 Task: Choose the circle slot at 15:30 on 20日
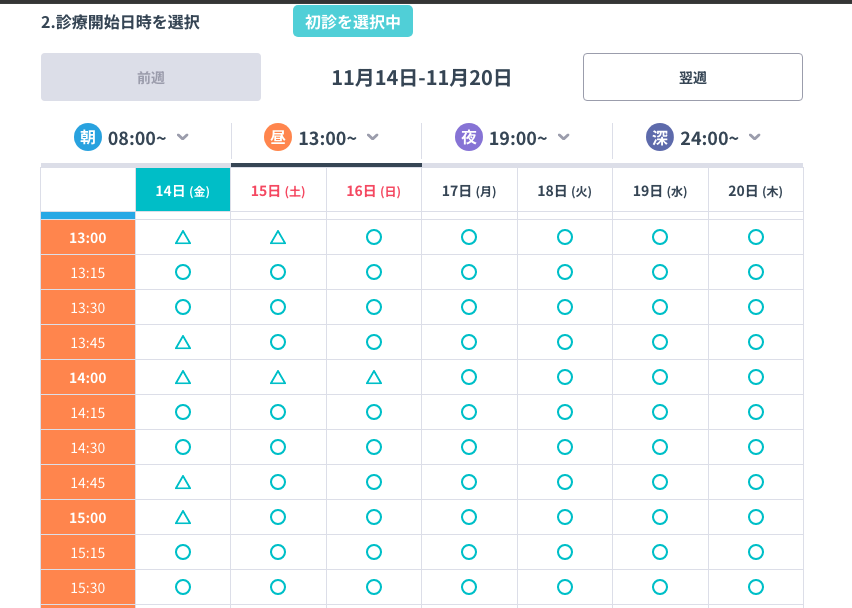point(756,587)
